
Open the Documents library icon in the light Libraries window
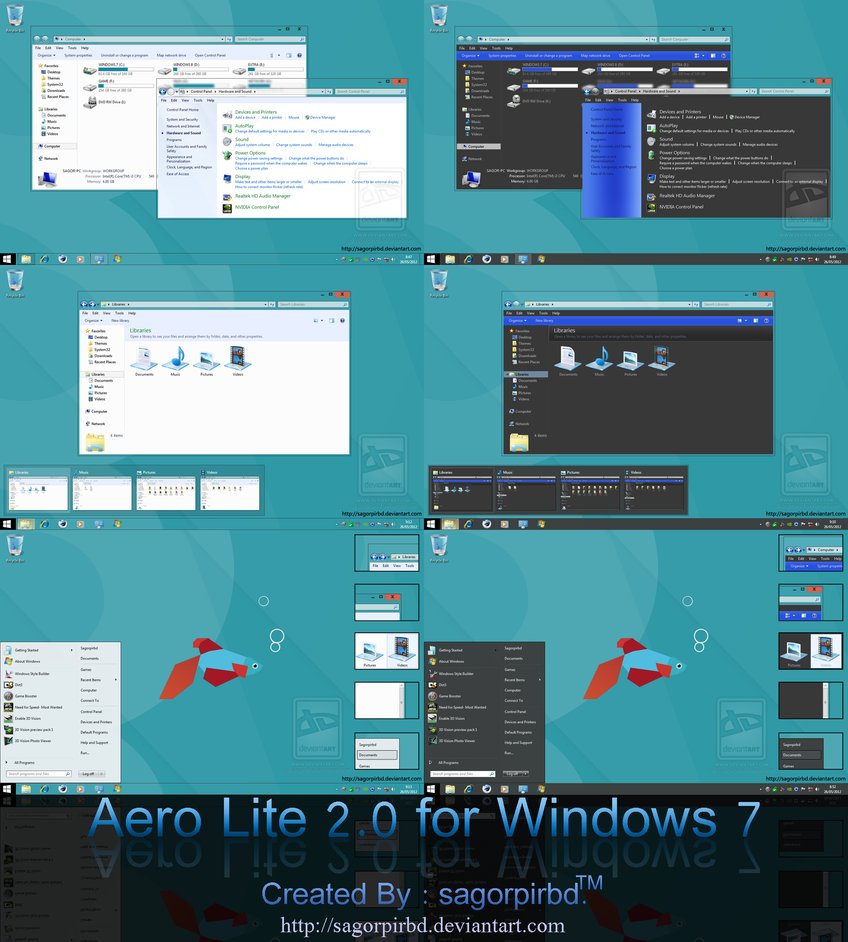point(146,360)
